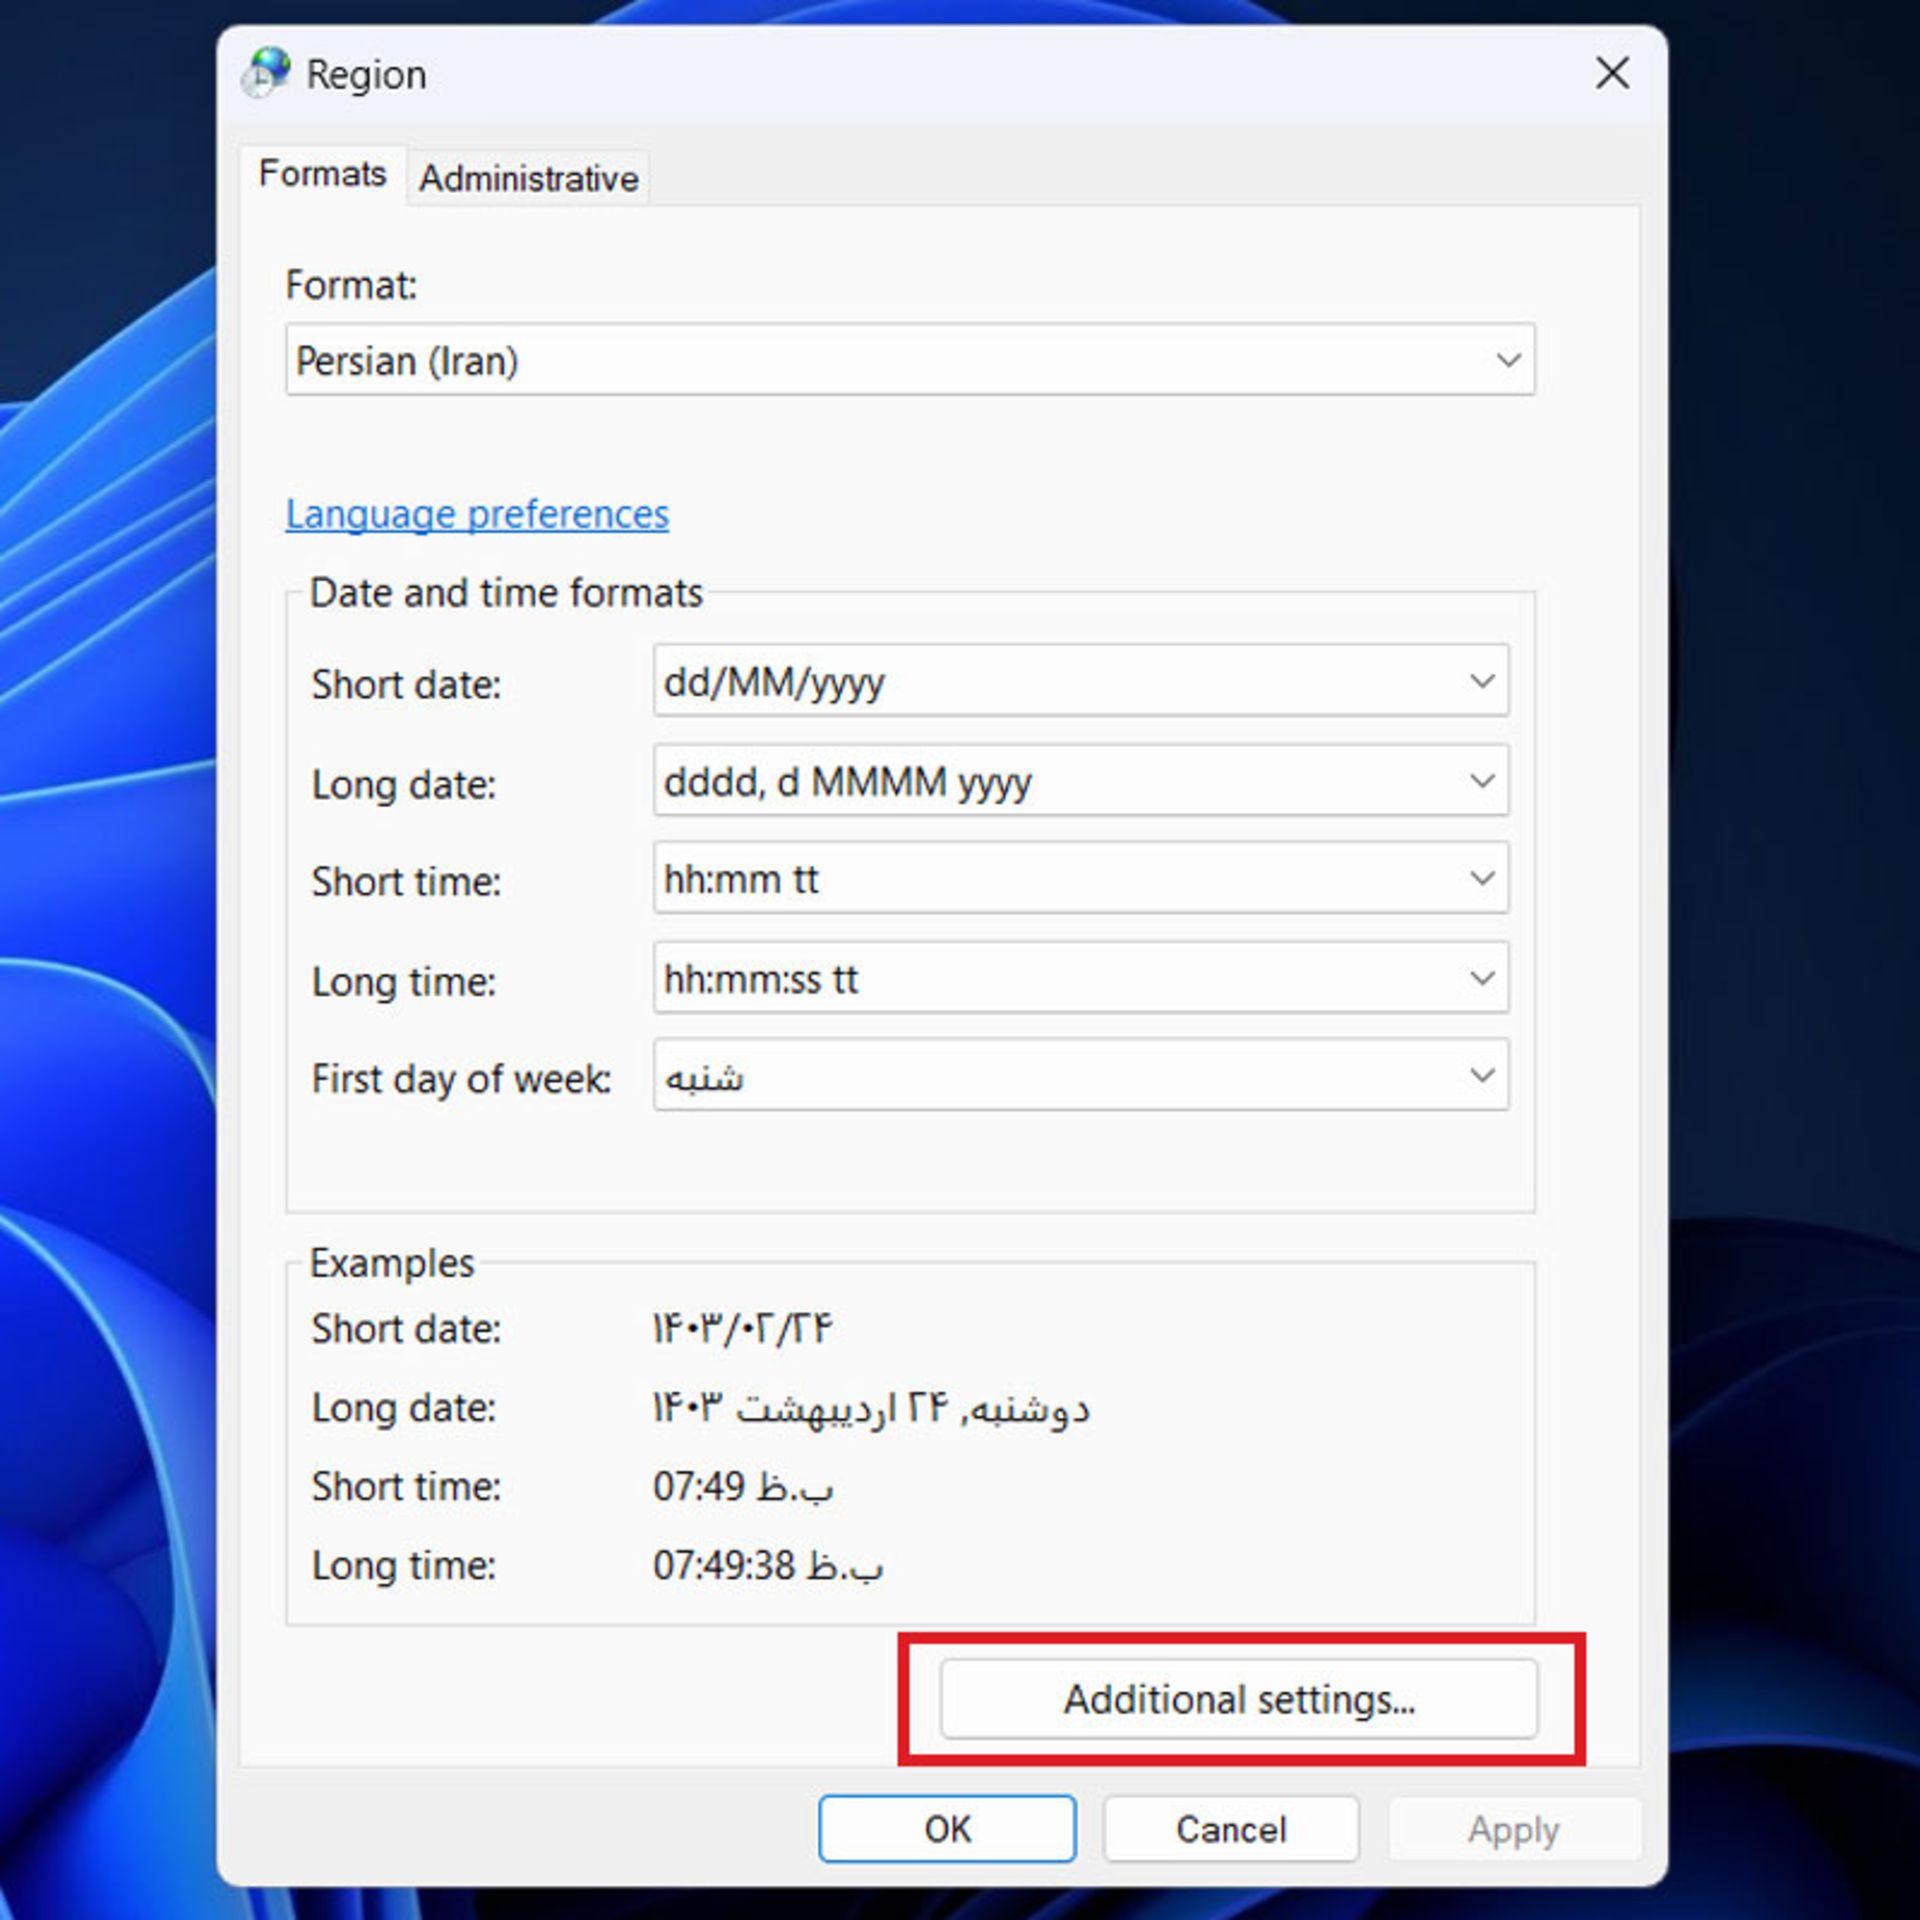Image resolution: width=1920 pixels, height=1920 pixels.
Task: Expand the Format Persian (Iran) dropdown
Action: [x=1507, y=360]
